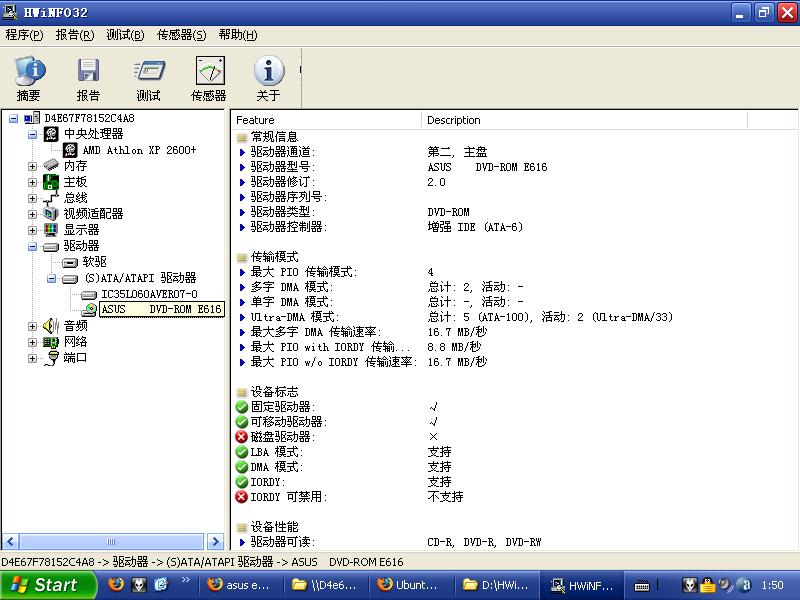Open the 测试(B) menu
This screenshot has width=800, height=600.
(125, 35)
